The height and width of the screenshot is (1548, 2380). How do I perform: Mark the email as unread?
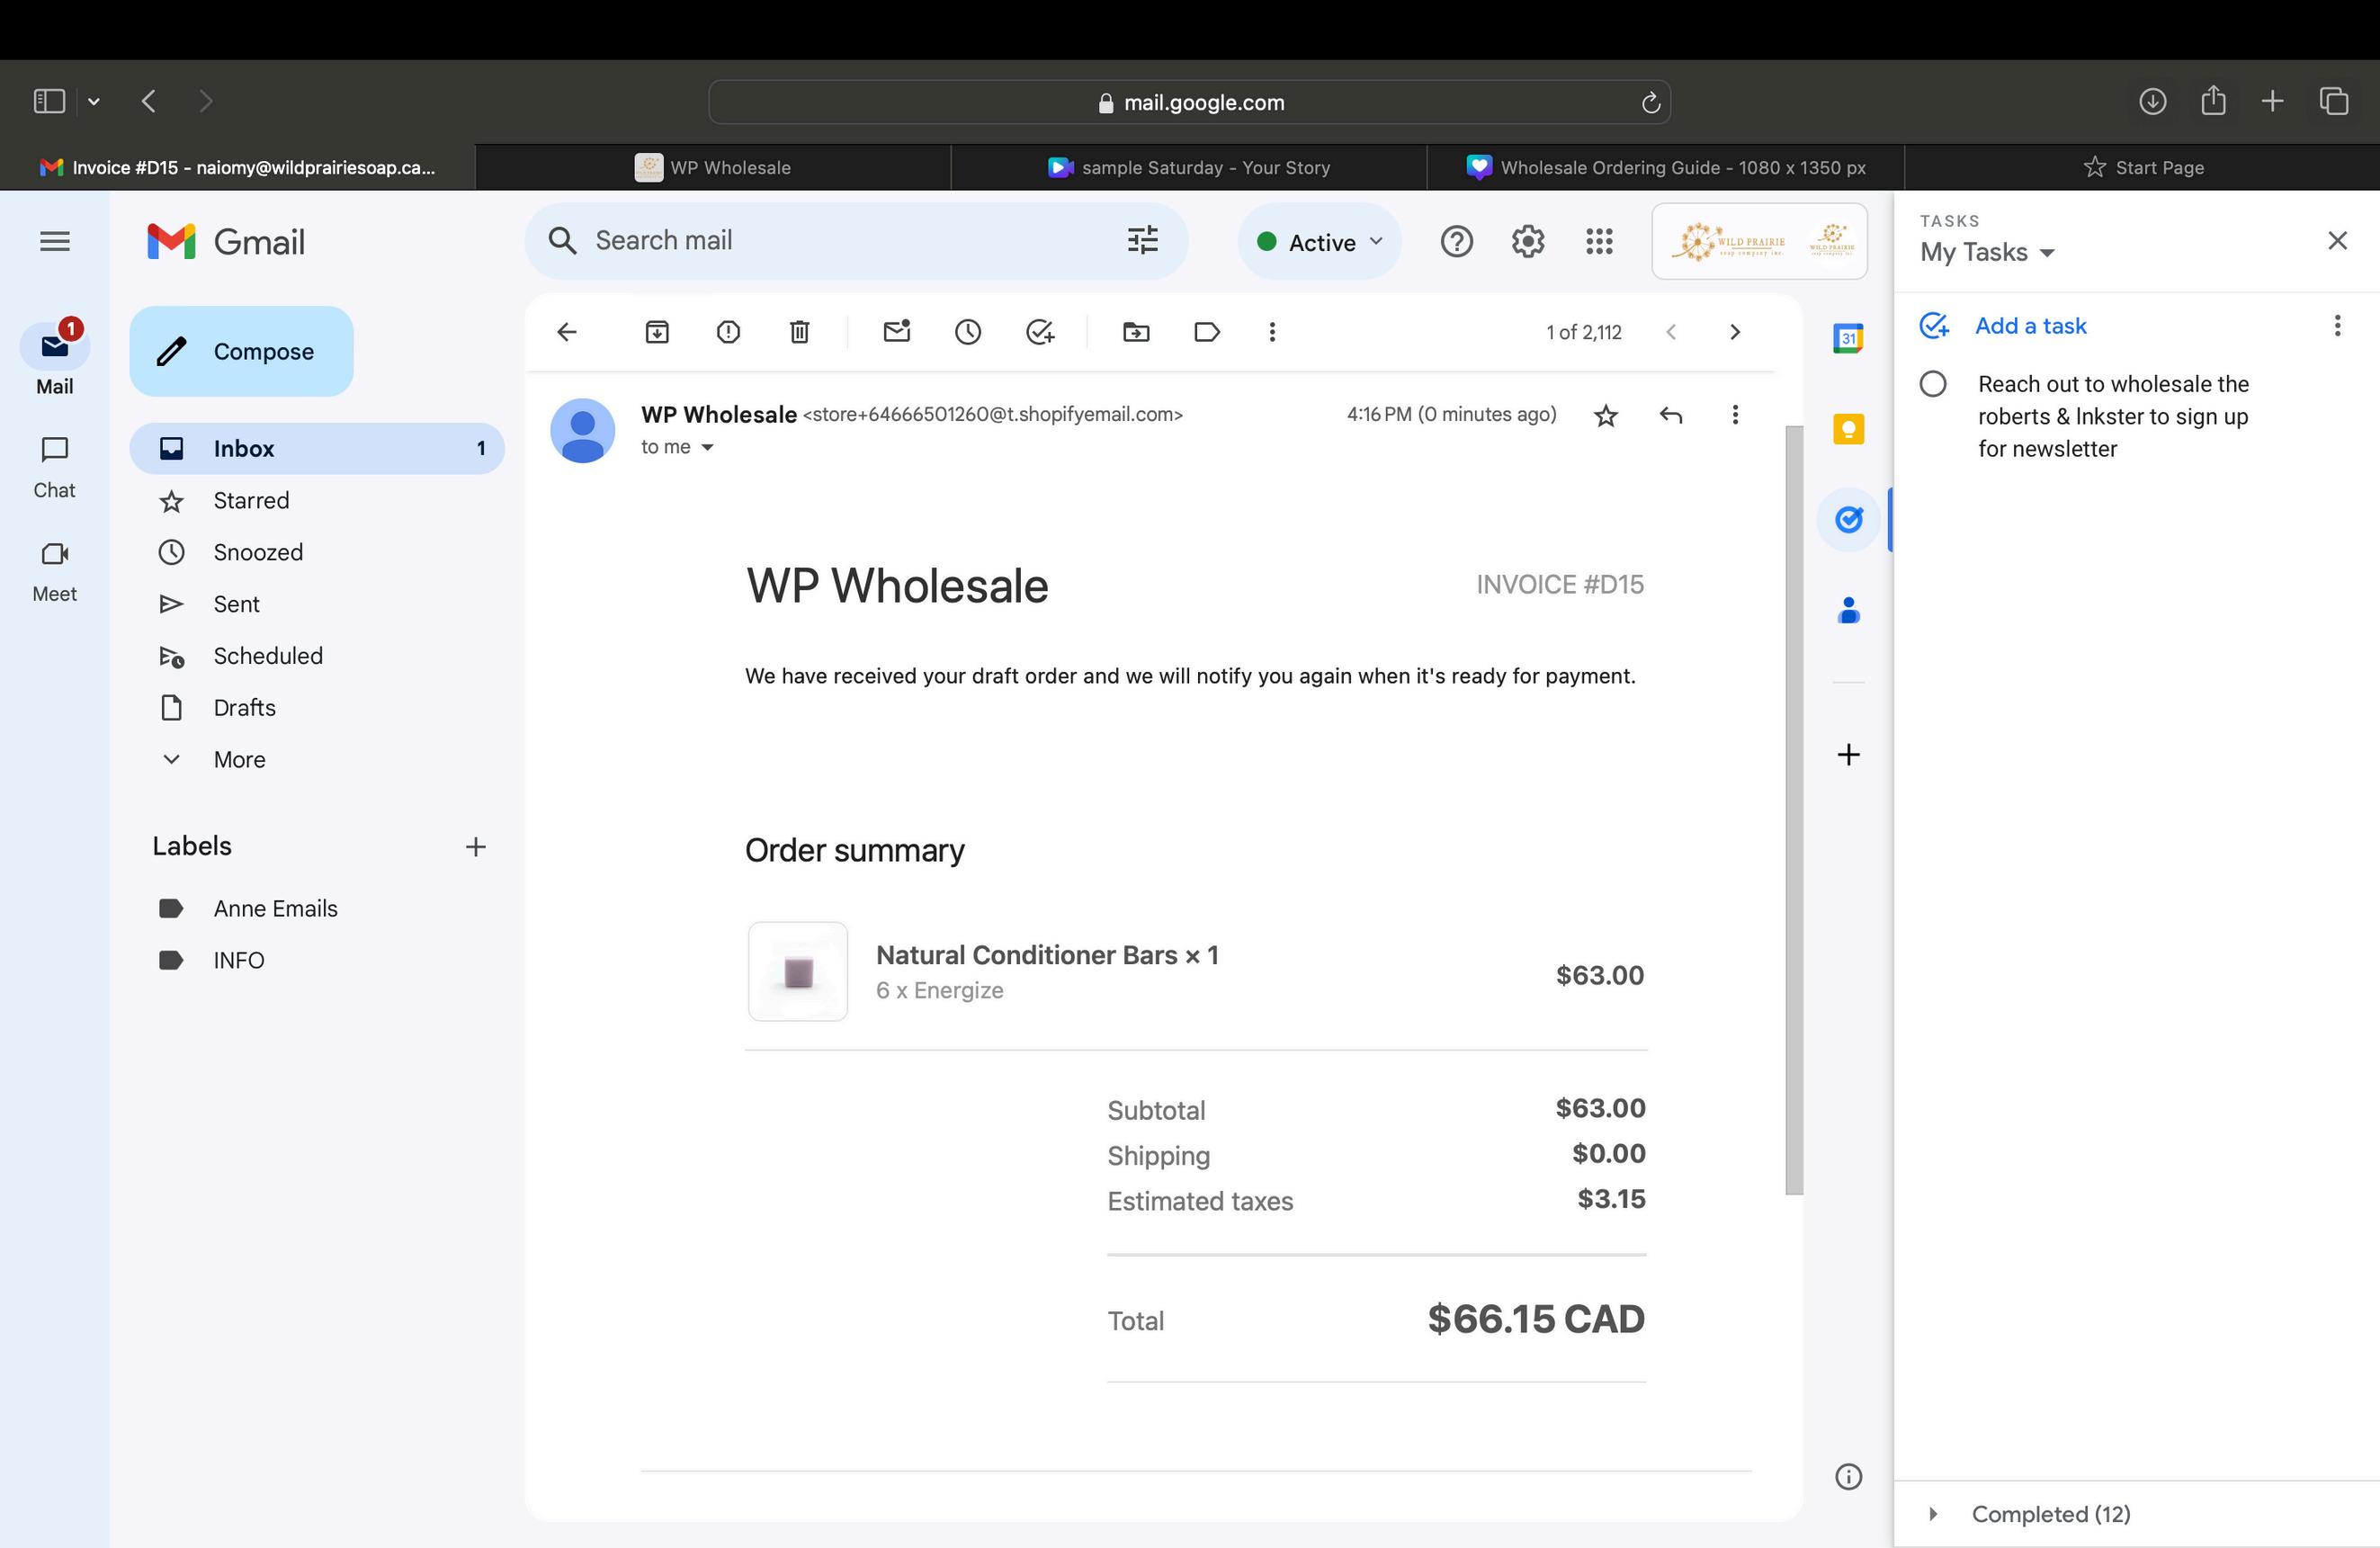tap(897, 332)
